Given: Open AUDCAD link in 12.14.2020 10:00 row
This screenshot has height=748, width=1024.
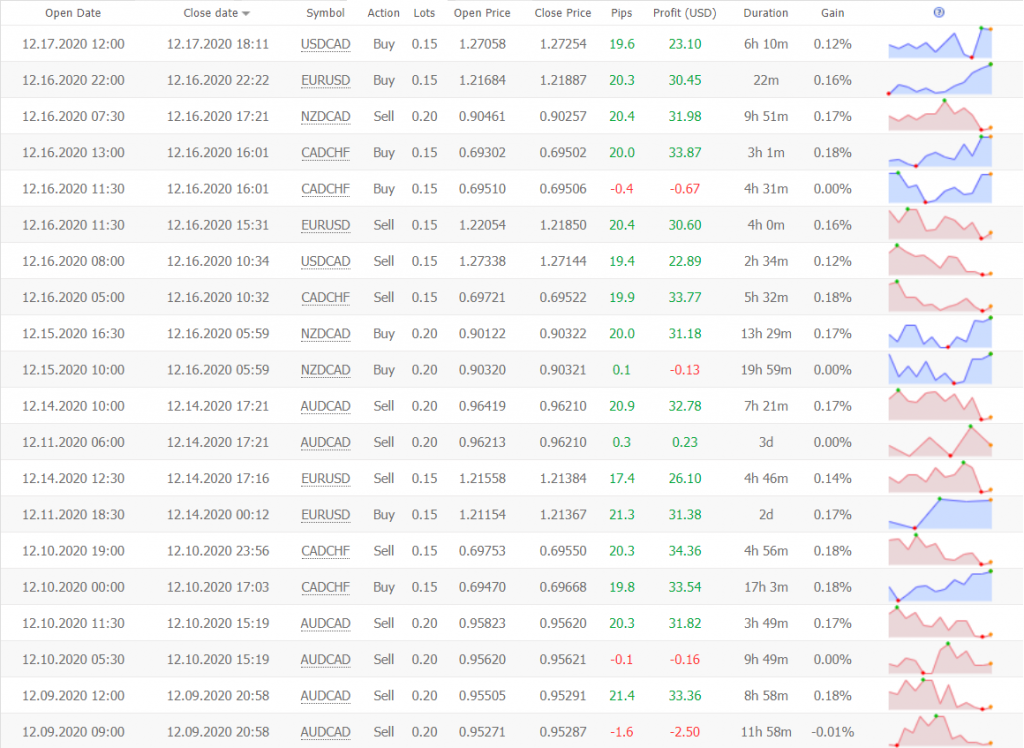Looking at the screenshot, I should (x=325, y=406).
